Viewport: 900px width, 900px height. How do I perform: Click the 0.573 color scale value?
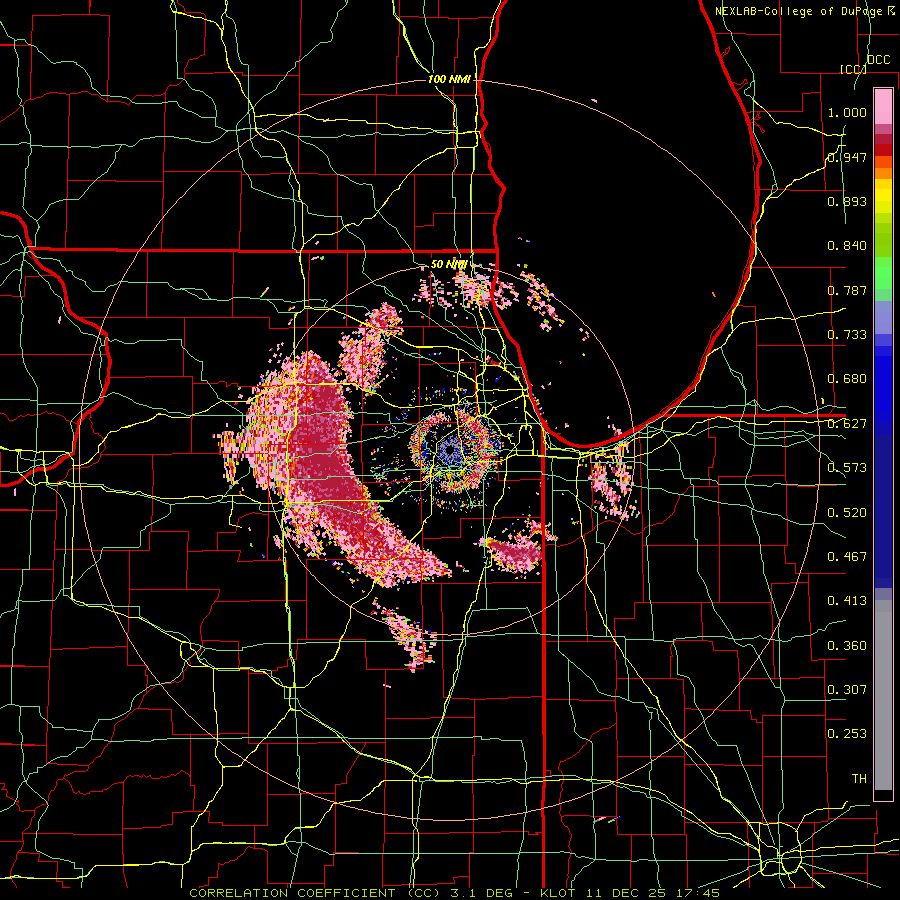pos(847,468)
